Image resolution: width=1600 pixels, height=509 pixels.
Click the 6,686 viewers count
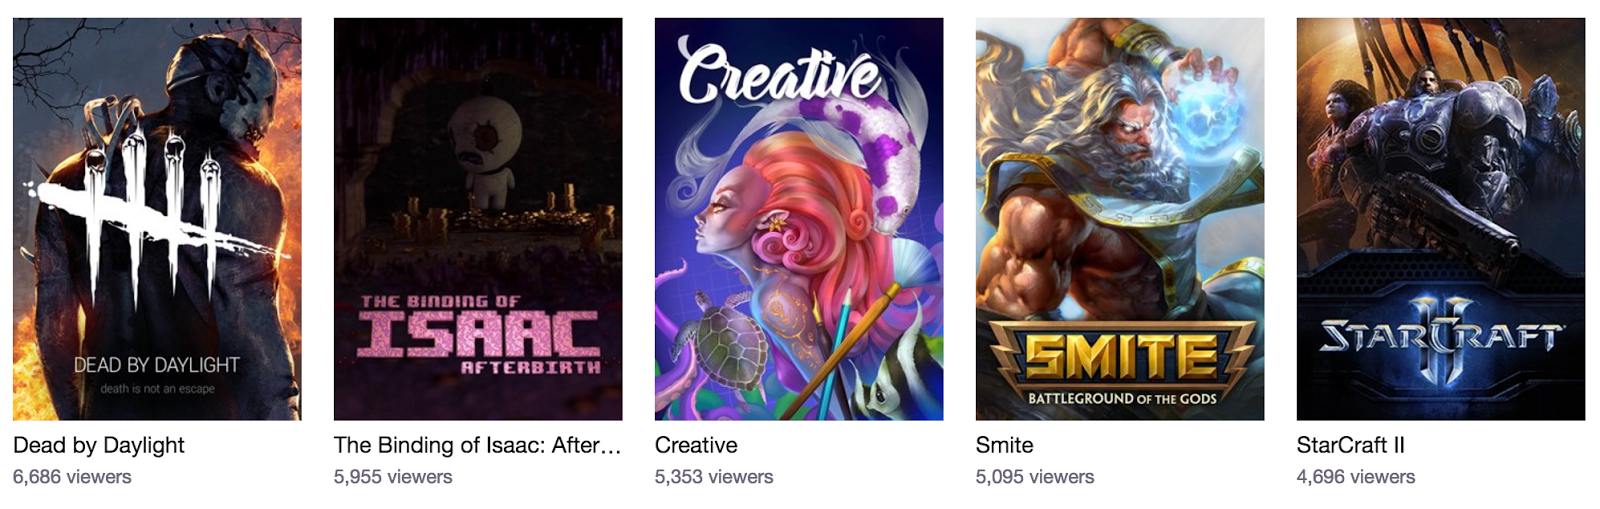point(72,478)
